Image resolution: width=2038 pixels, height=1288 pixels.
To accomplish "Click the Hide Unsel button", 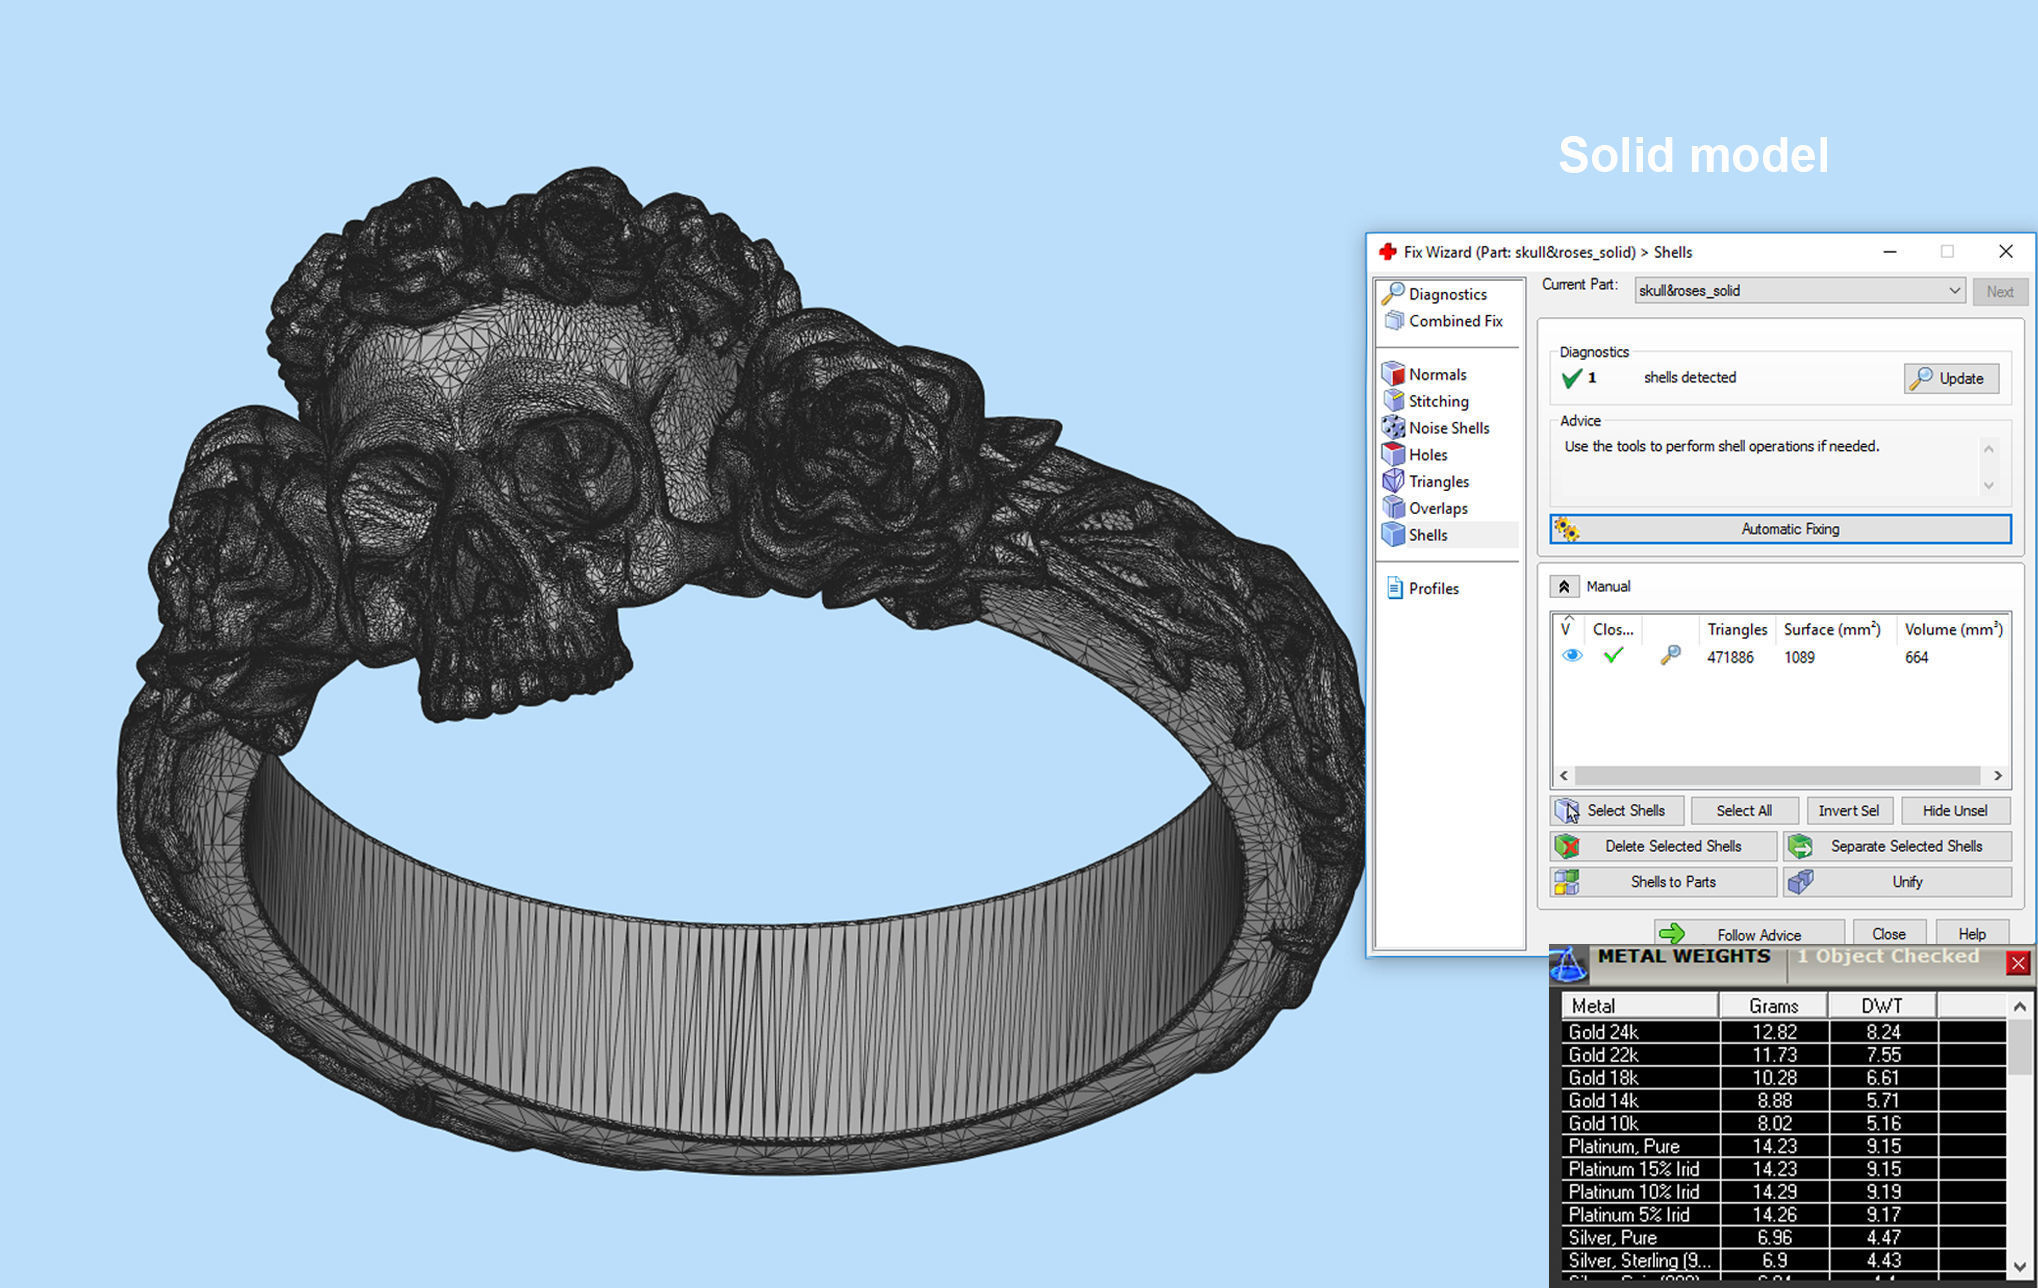I will (1954, 811).
